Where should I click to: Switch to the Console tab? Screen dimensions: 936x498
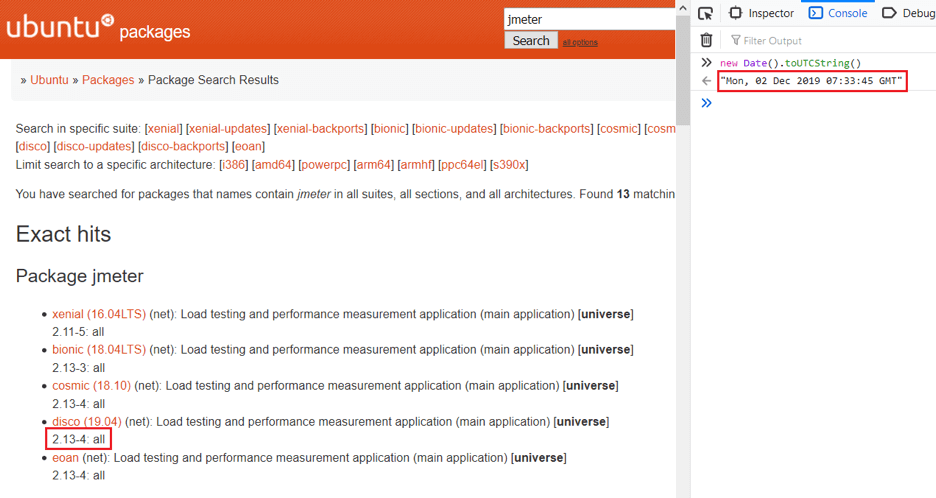[x=838, y=13]
